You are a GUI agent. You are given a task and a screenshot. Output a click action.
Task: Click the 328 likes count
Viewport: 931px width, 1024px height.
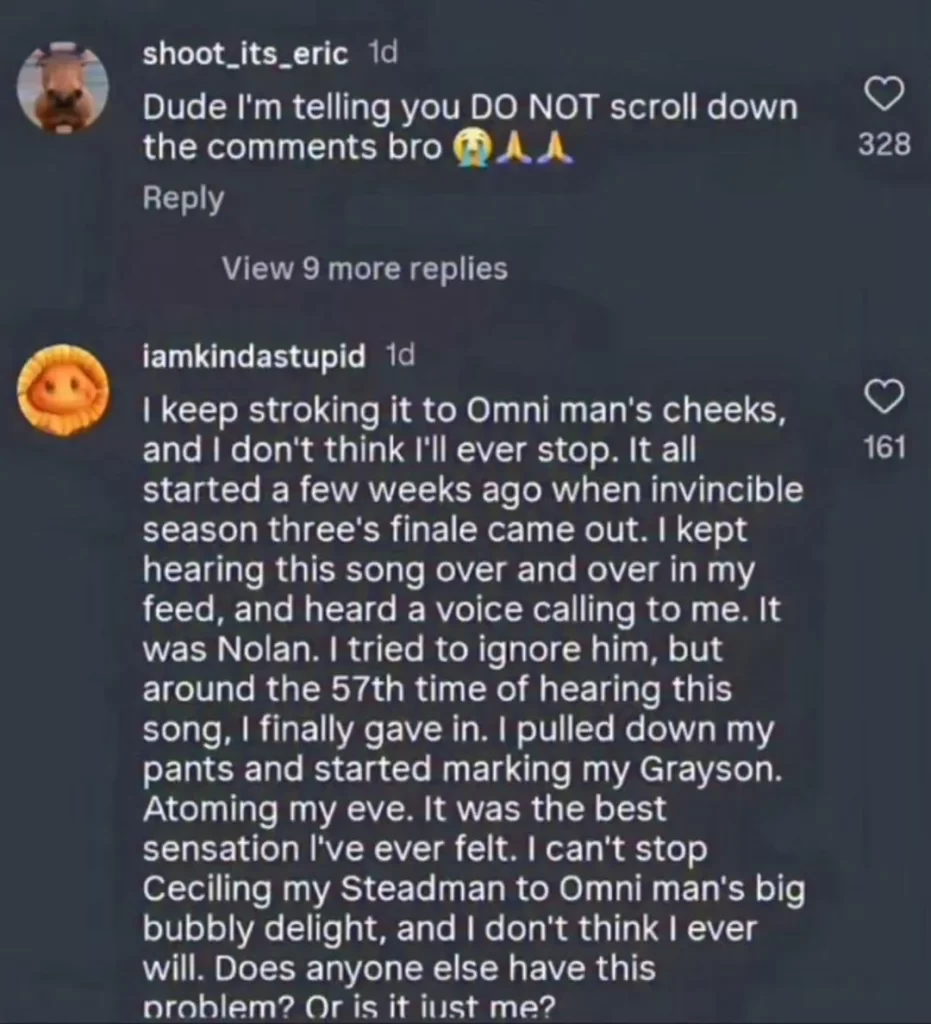pos(884,145)
